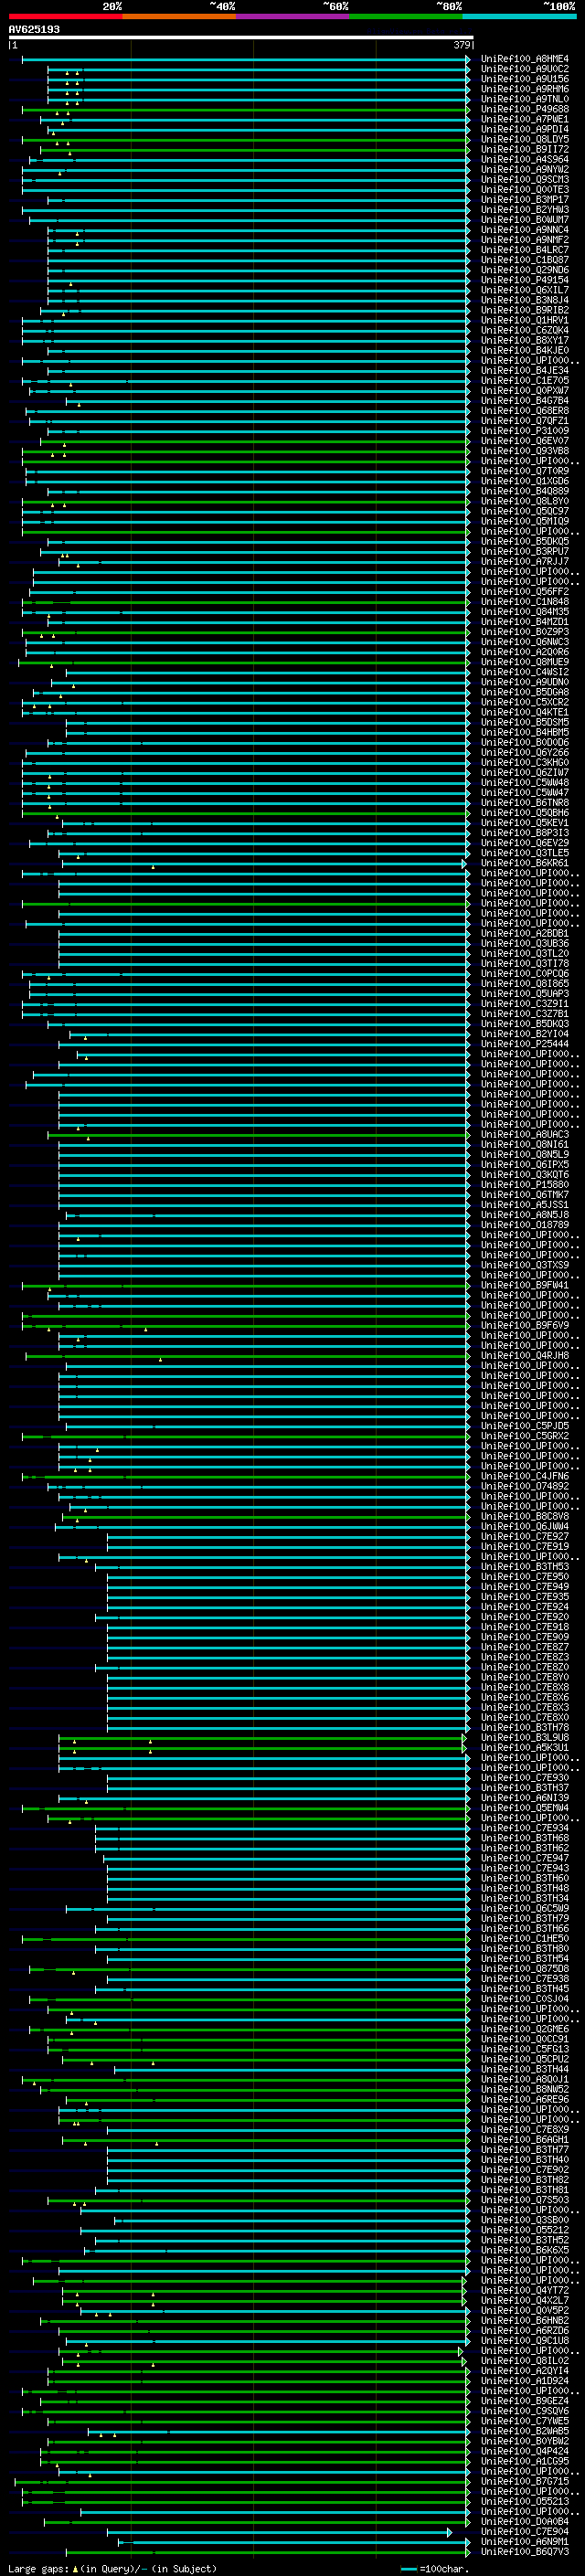This screenshot has width=585, height=2576.
Task: Open the hit UniRef100_Q9SCM3
Action: click(x=524, y=179)
